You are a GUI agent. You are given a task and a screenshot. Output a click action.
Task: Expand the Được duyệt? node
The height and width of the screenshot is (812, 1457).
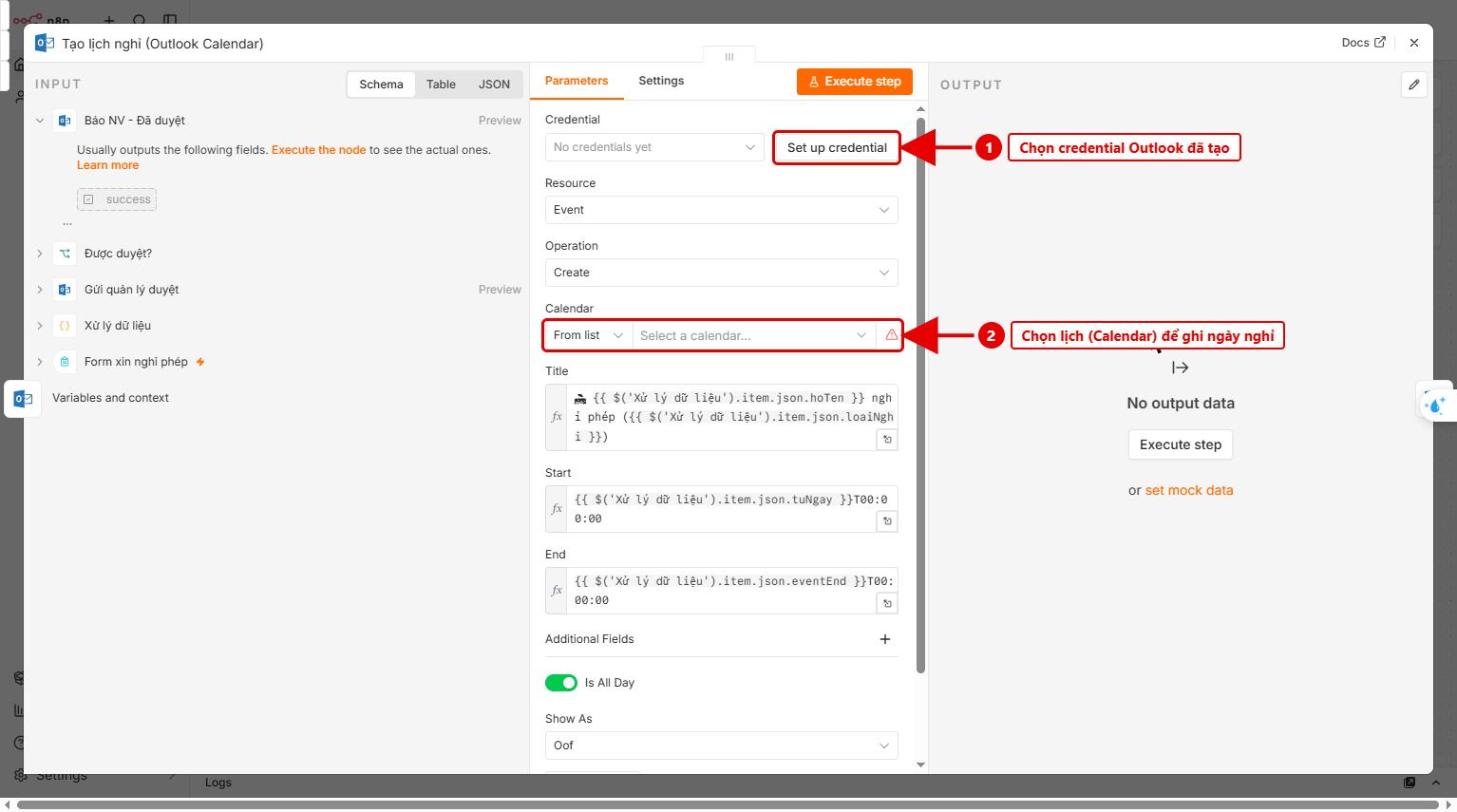(40, 253)
